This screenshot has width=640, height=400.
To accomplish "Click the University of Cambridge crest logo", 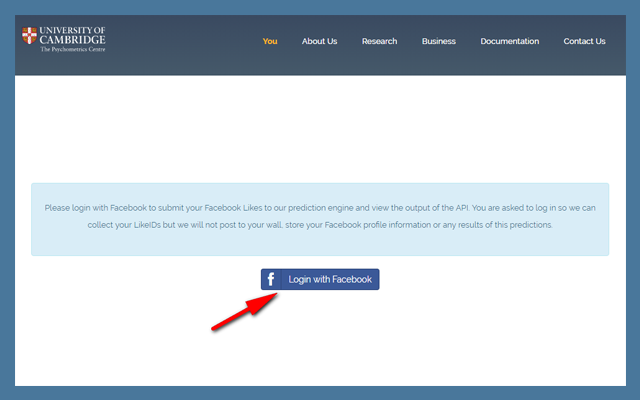I will [29, 36].
